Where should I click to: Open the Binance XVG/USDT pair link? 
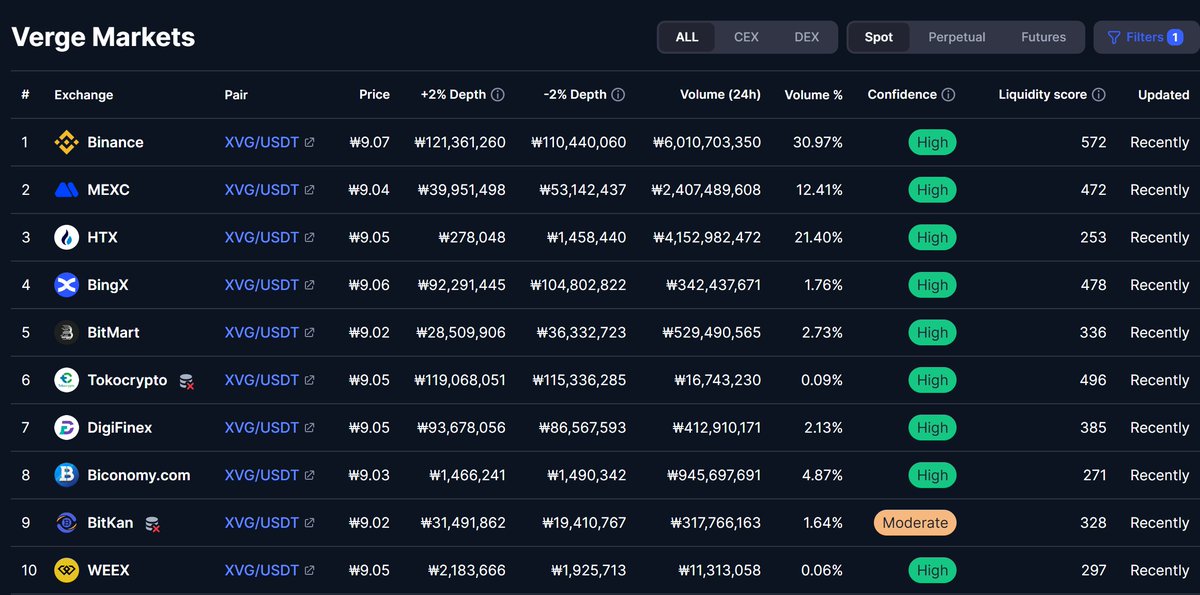tap(262, 142)
